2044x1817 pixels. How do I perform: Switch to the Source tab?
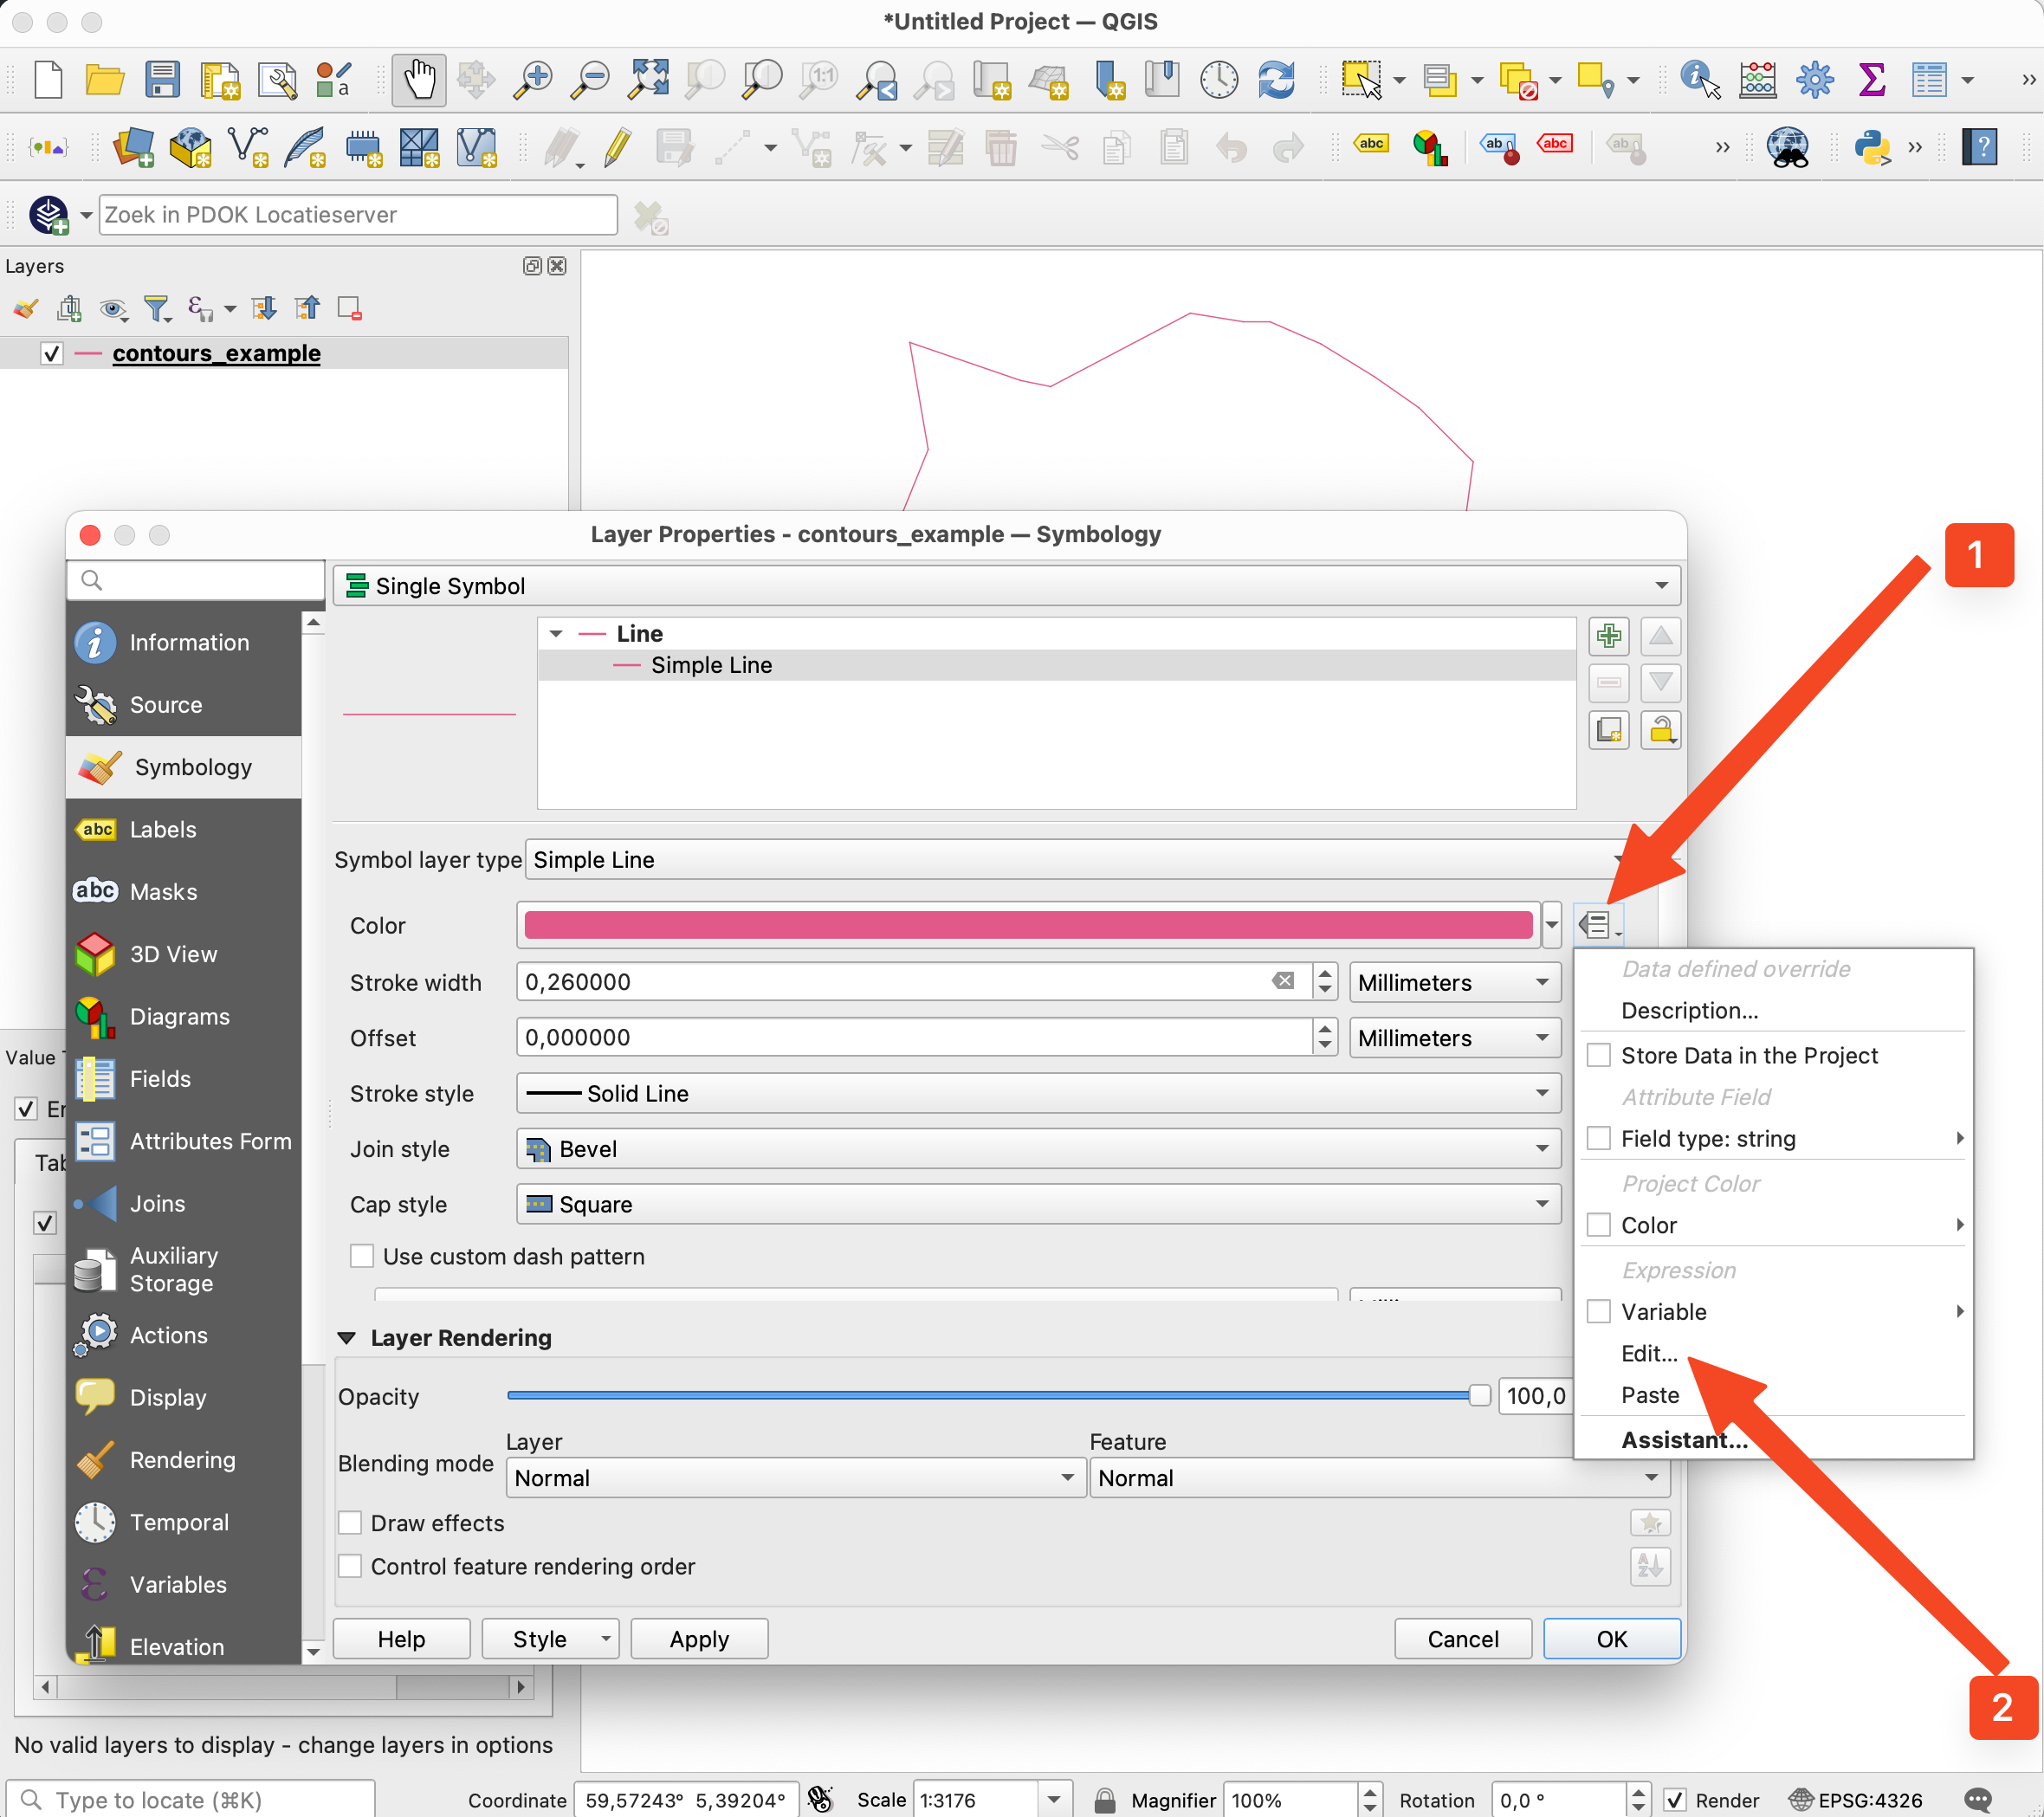pyautogui.click(x=184, y=705)
